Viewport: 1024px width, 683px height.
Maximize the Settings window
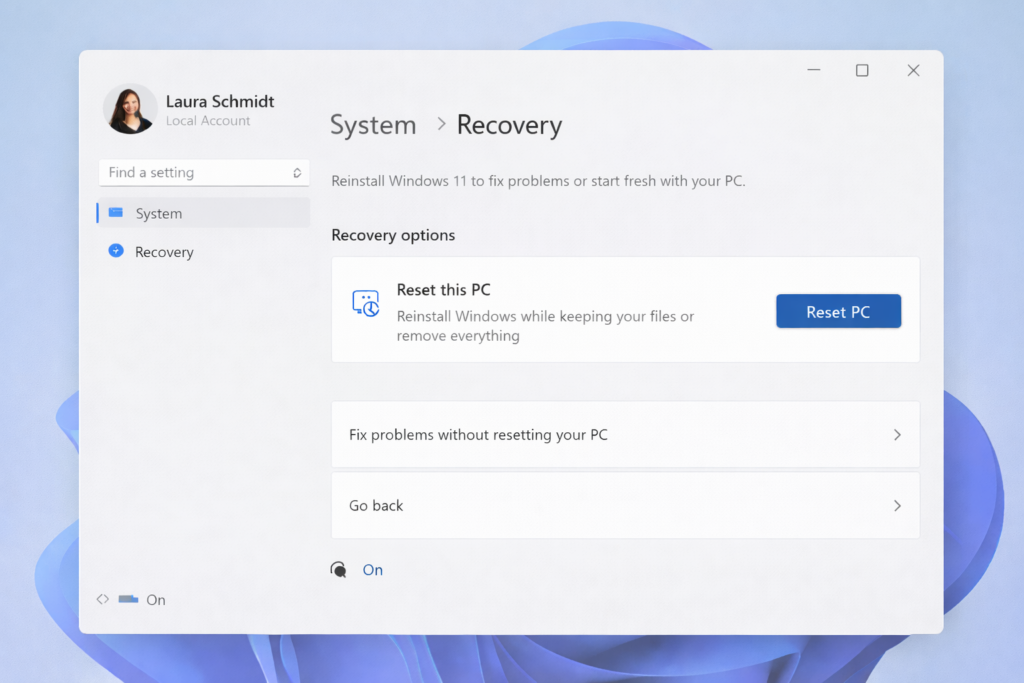point(862,70)
